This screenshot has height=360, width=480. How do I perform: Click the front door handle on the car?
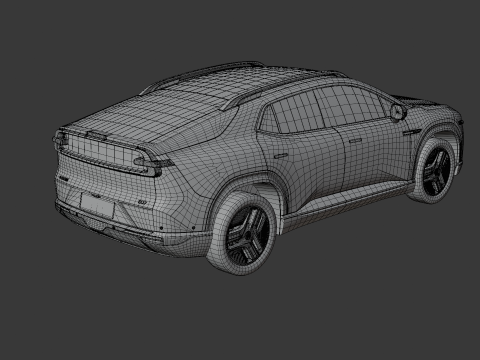(356, 141)
